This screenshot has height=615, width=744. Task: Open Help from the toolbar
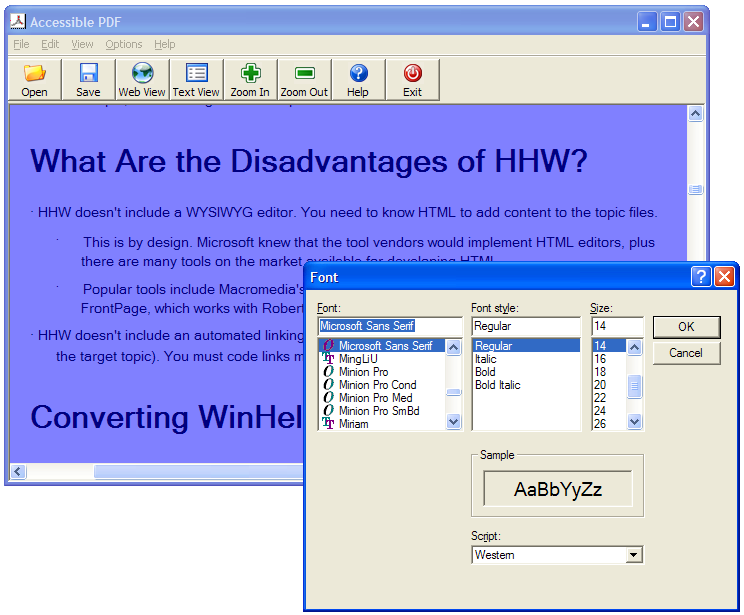point(358,74)
